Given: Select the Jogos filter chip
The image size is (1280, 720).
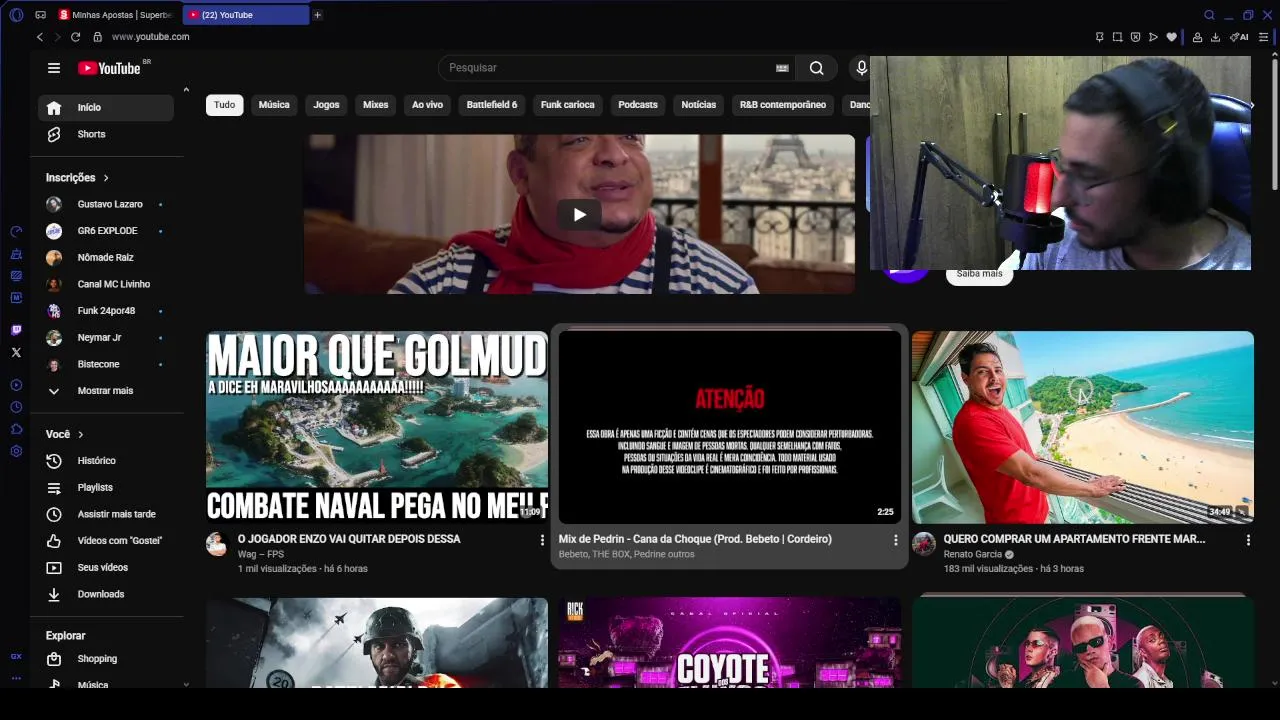Looking at the screenshot, I should [326, 105].
